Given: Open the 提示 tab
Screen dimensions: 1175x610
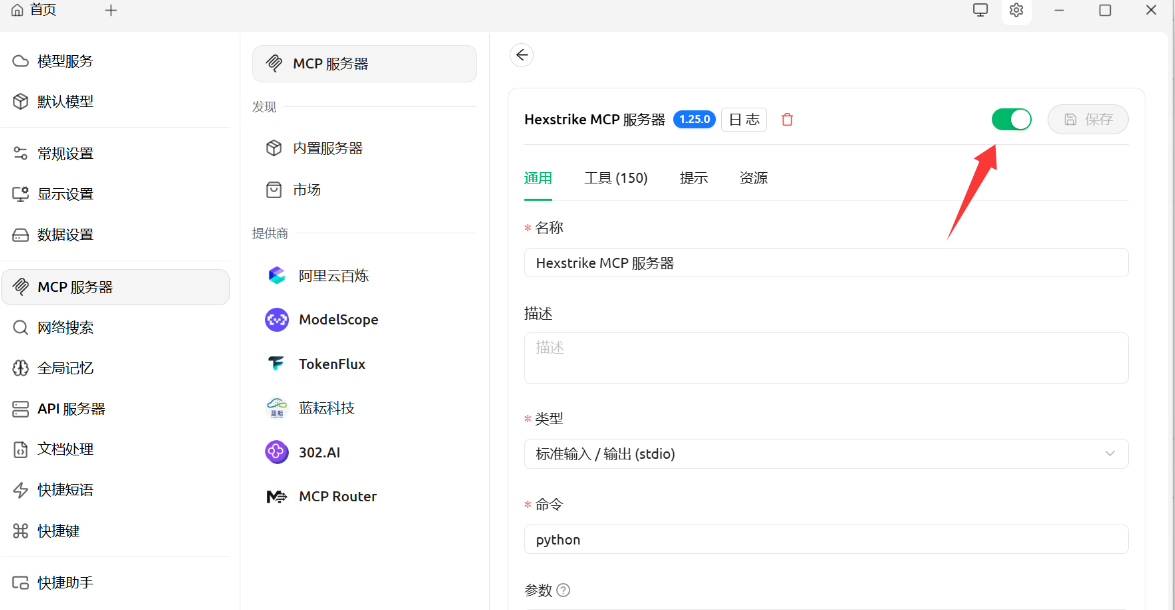Looking at the screenshot, I should 693,178.
